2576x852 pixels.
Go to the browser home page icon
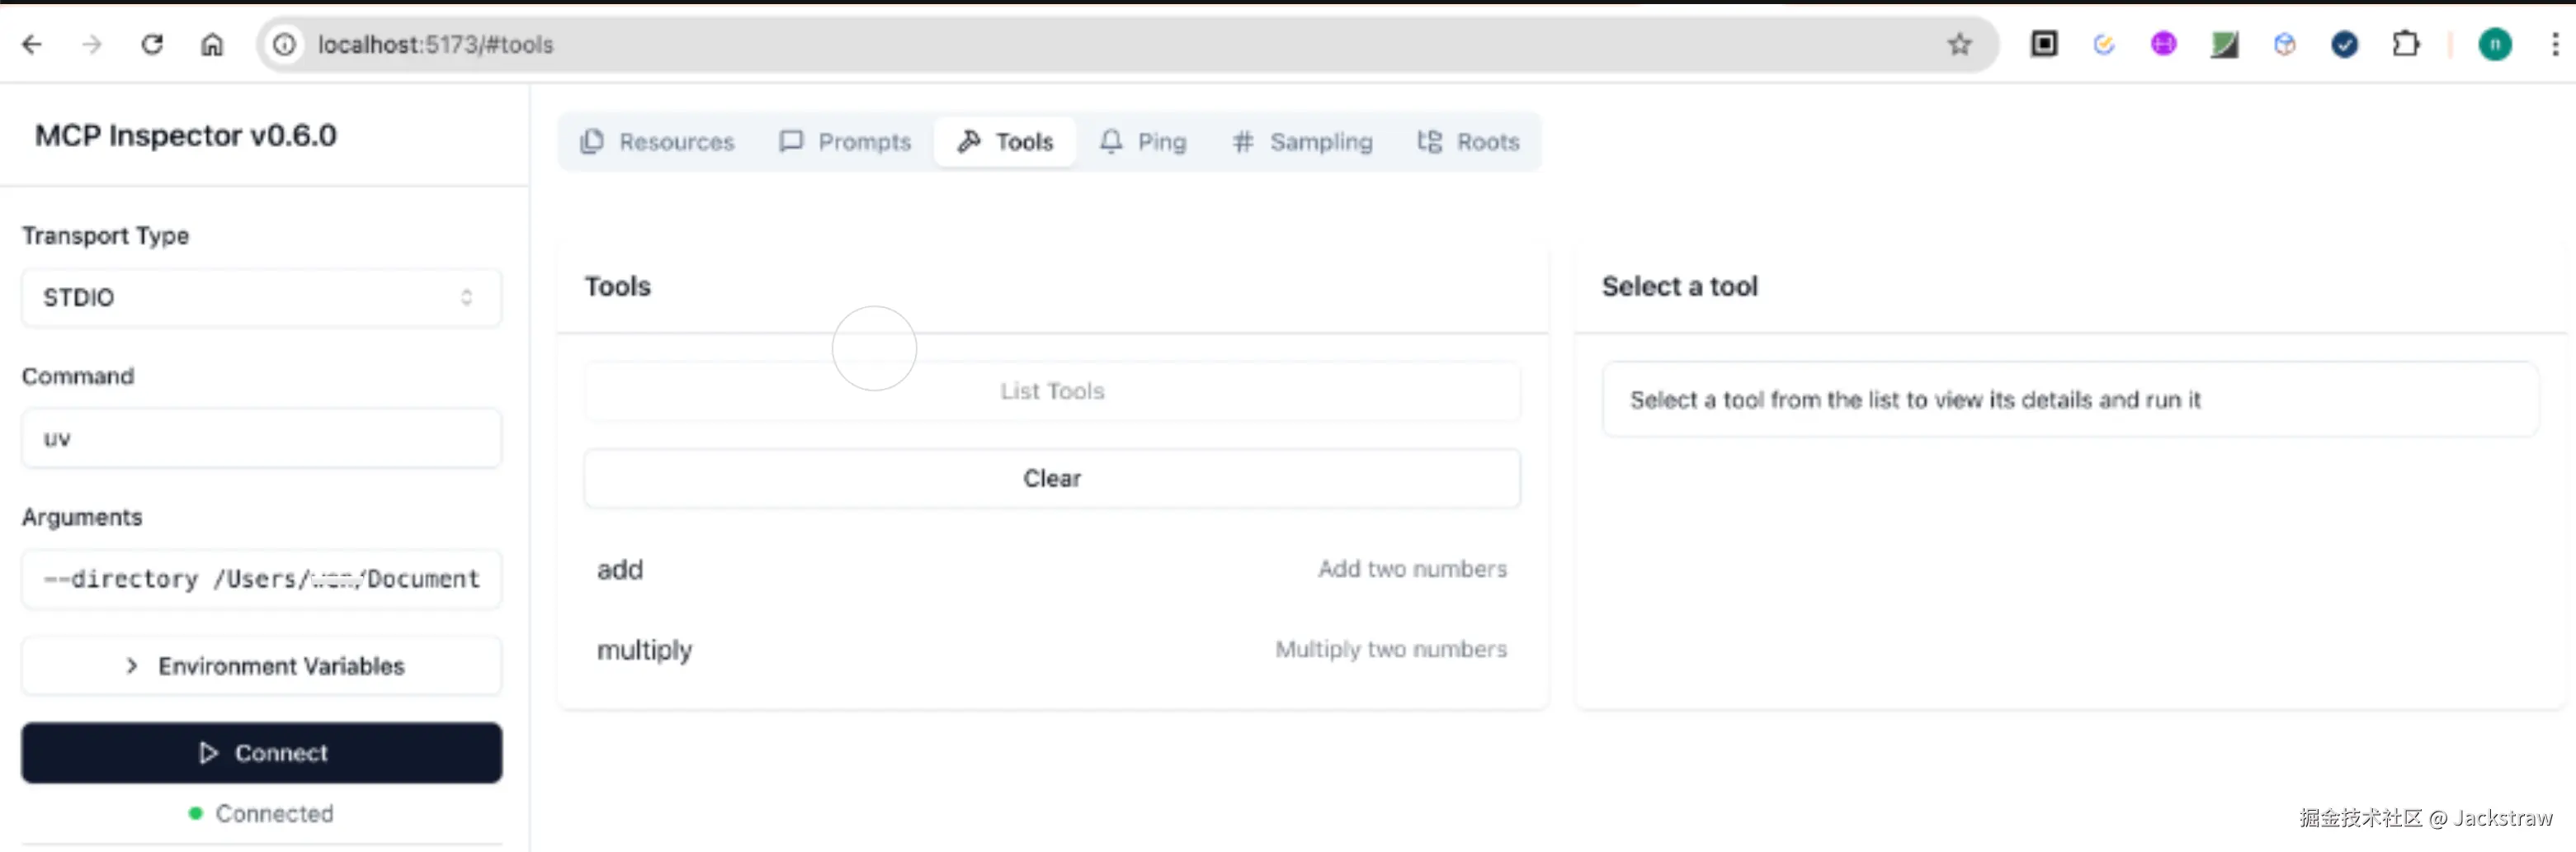point(212,44)
